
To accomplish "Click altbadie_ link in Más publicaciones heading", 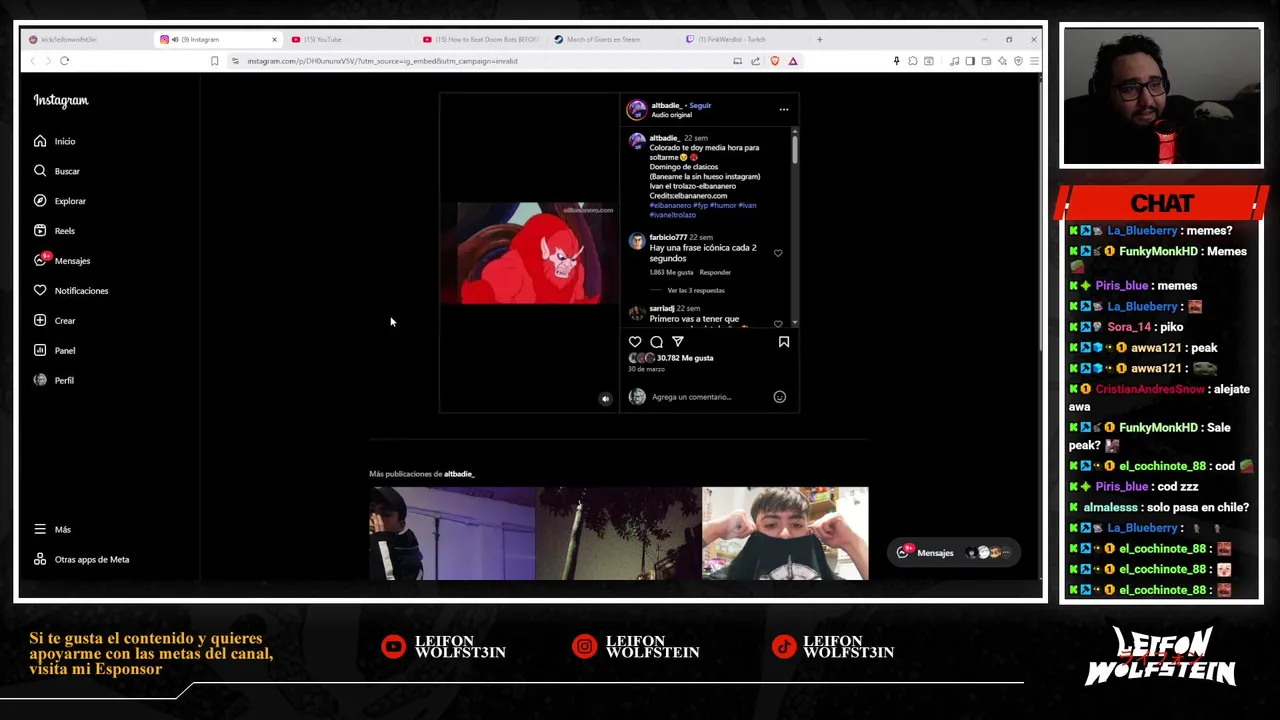I will tap(459, 474).
